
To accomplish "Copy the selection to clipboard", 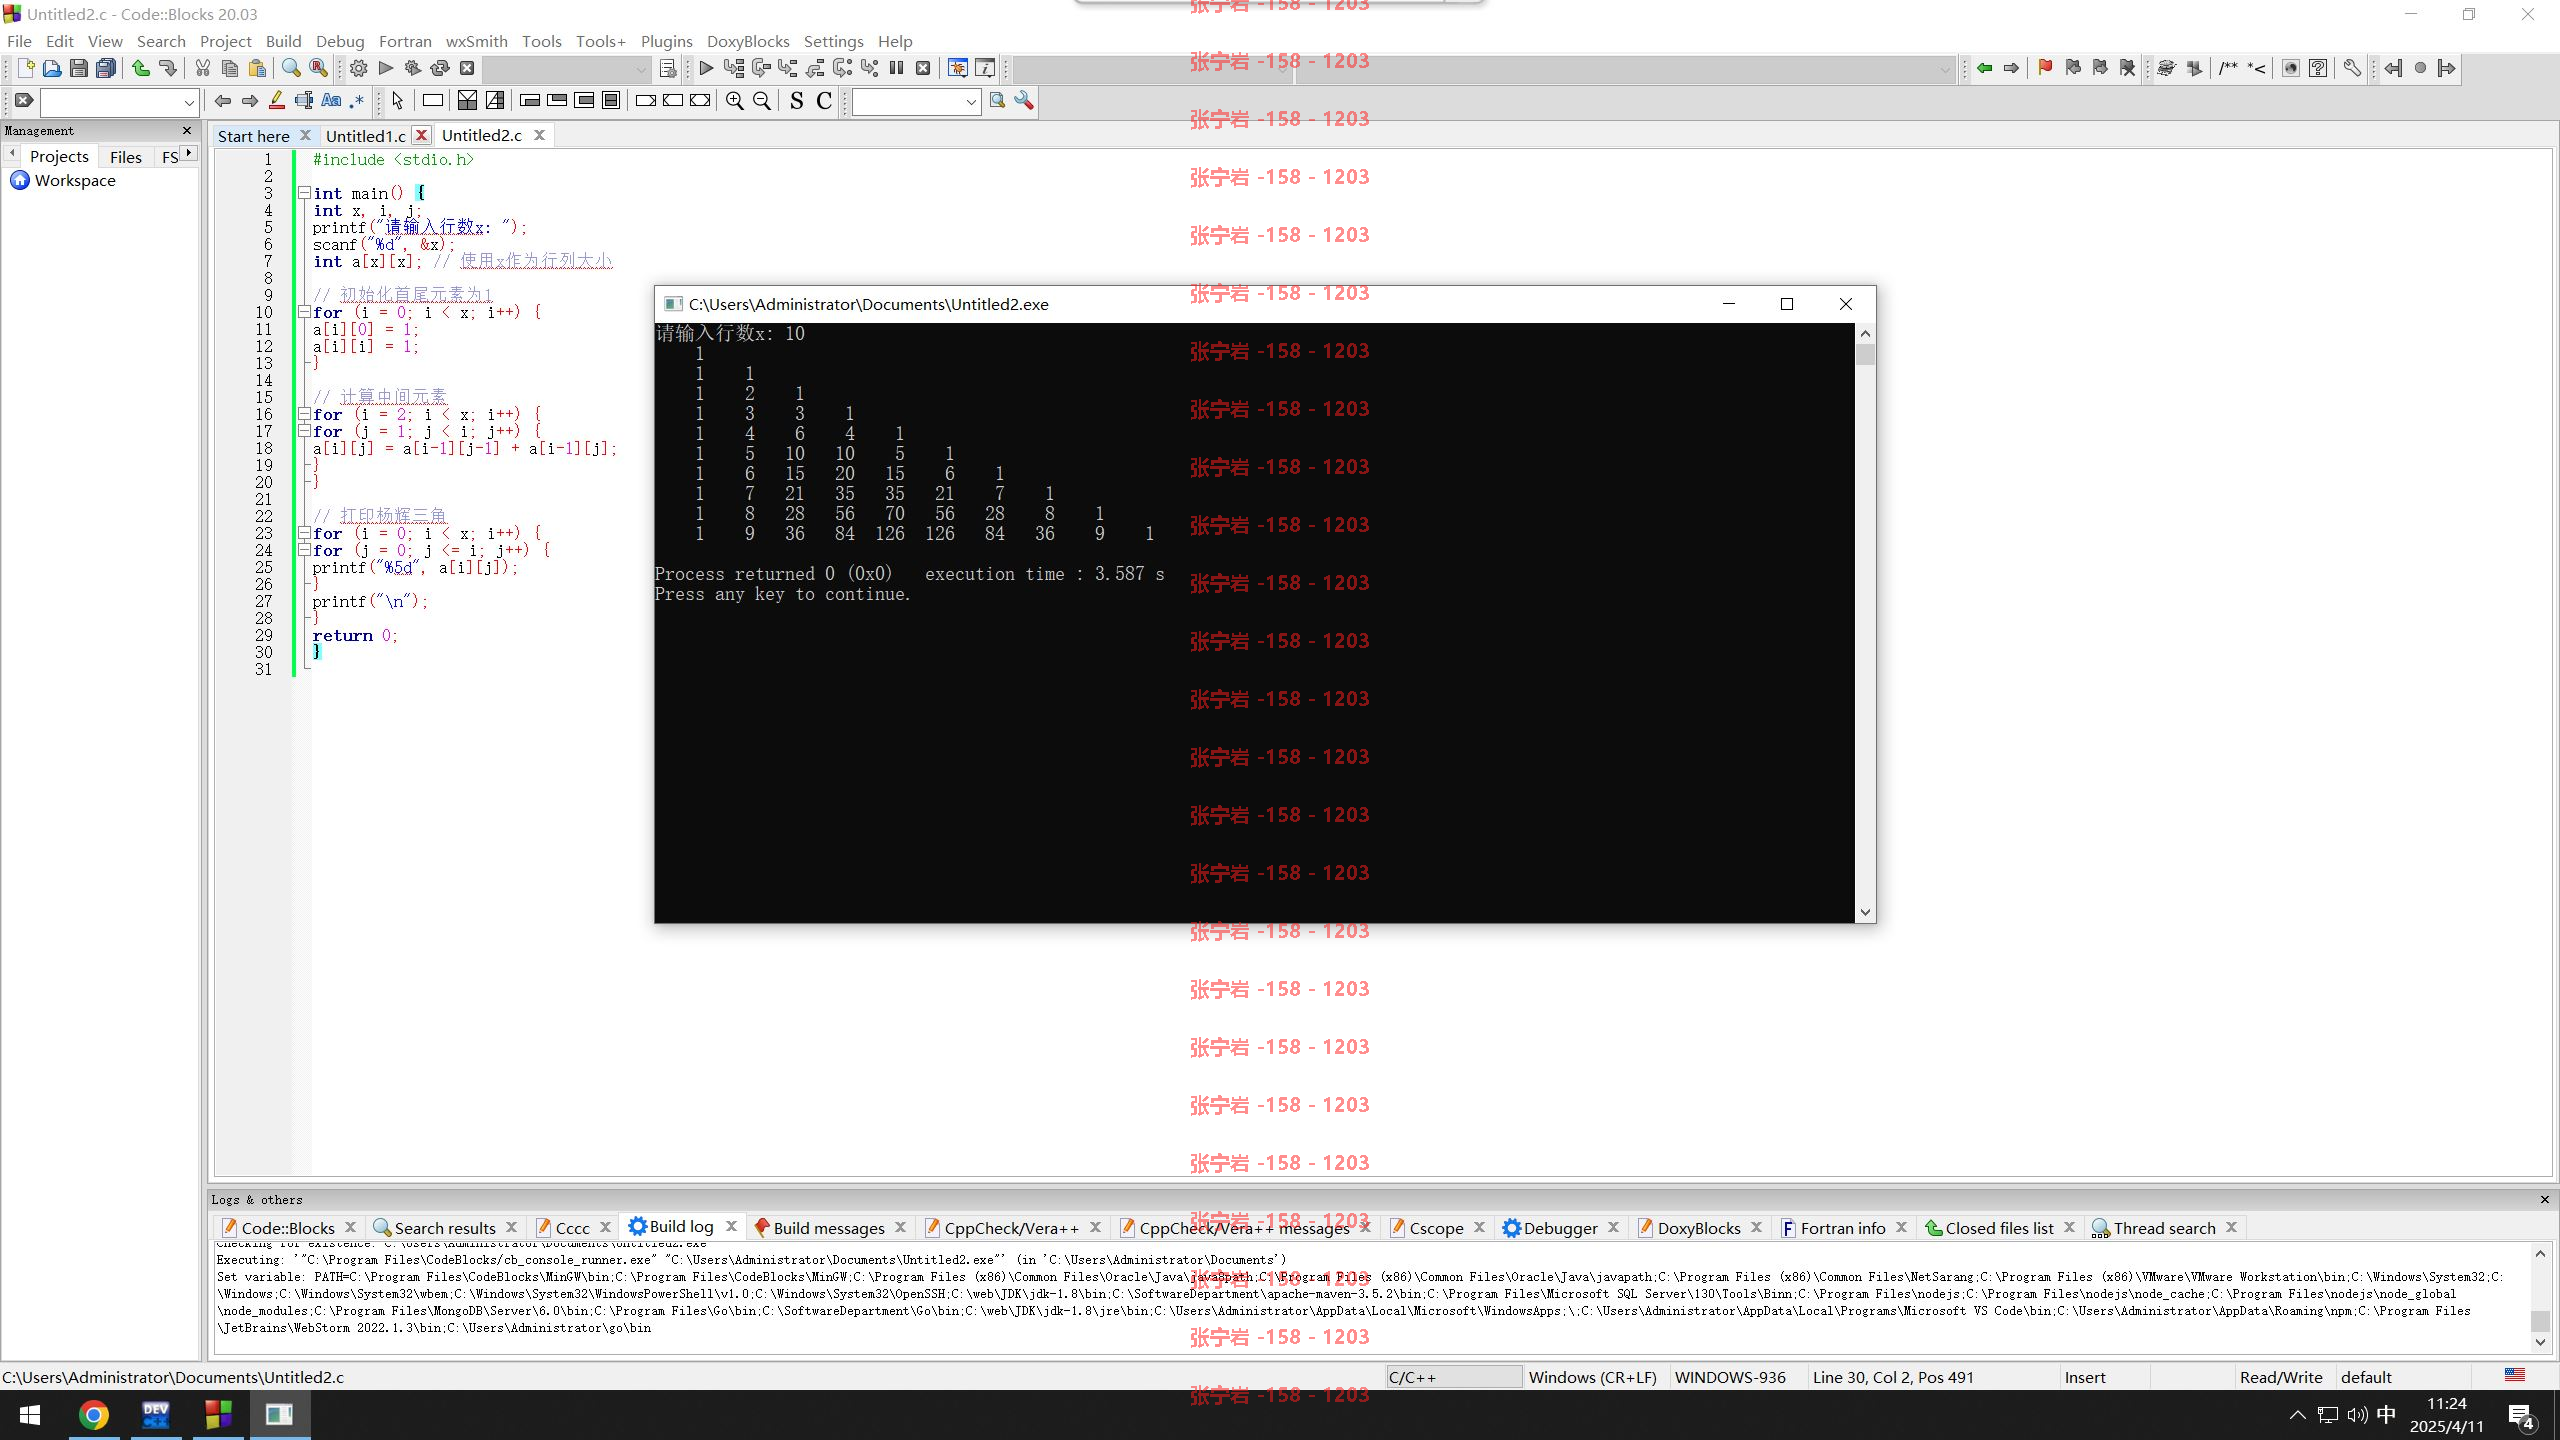I will 230,68.
